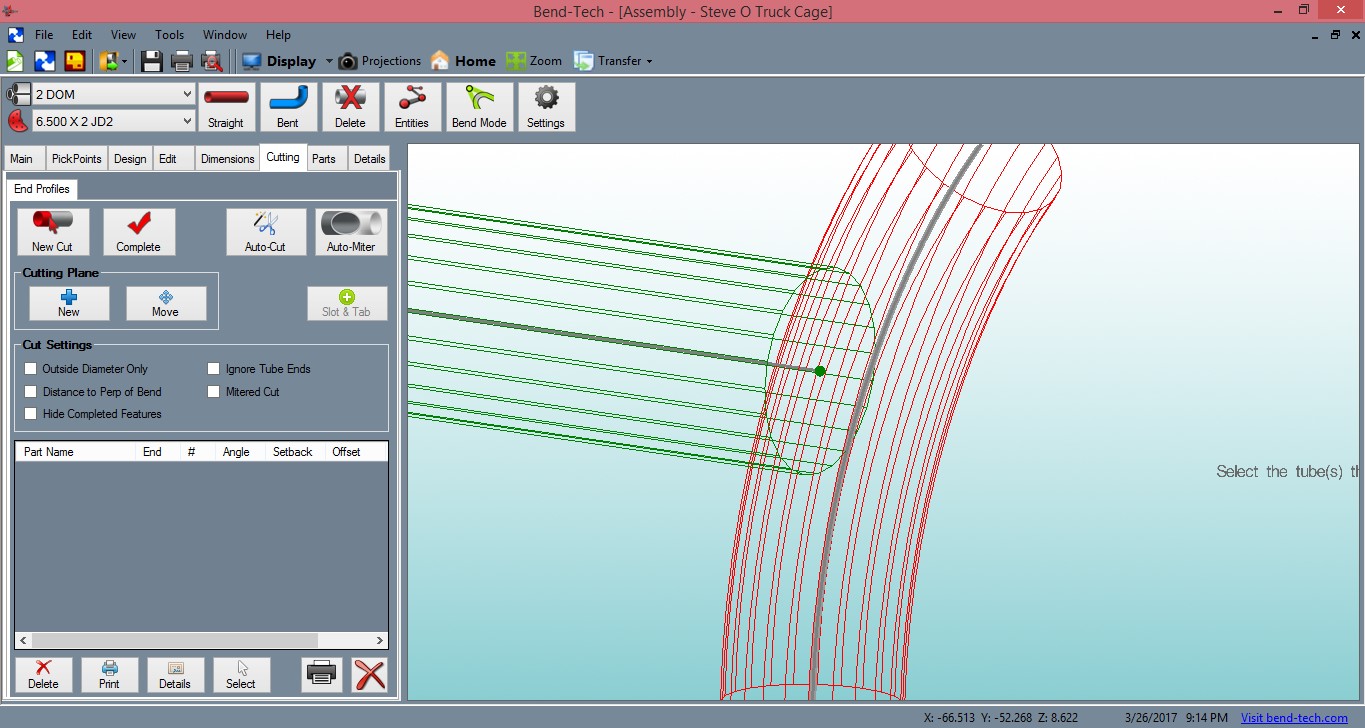Open print preview with the magnifier printer icon
Image resolution: width=1365 pixels, height=728 pixels.
coord(212,61)
